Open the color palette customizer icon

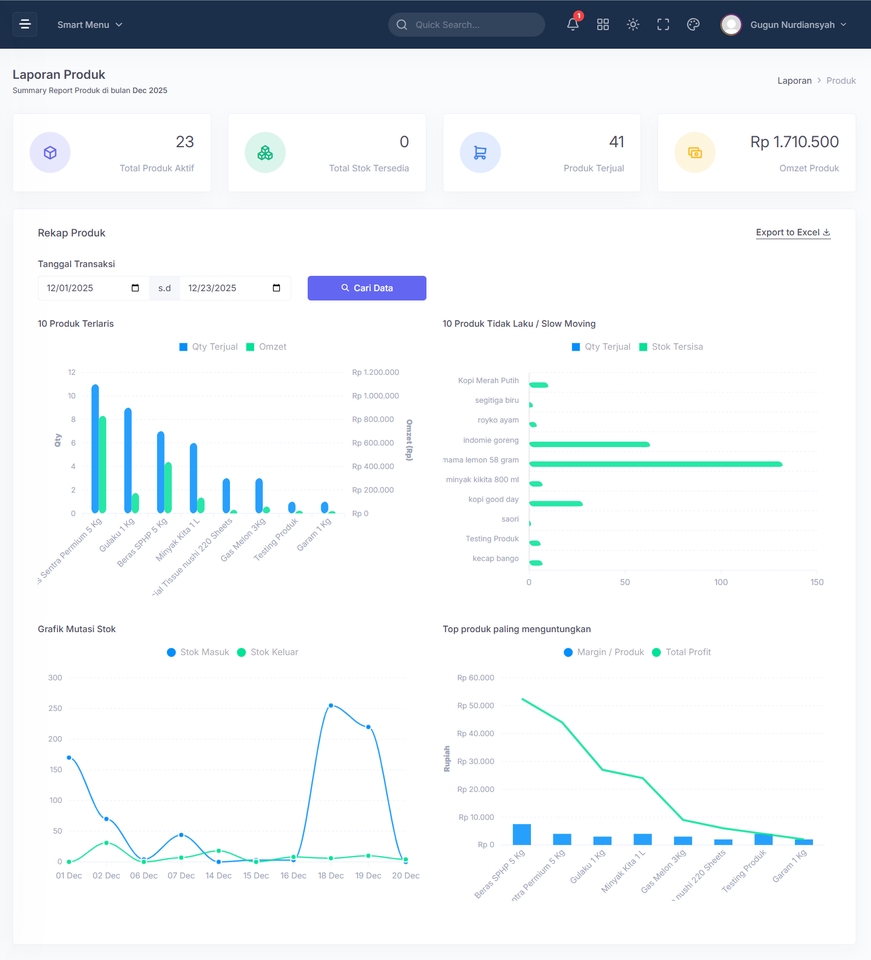pyautogui.click(x=693, y=24)
